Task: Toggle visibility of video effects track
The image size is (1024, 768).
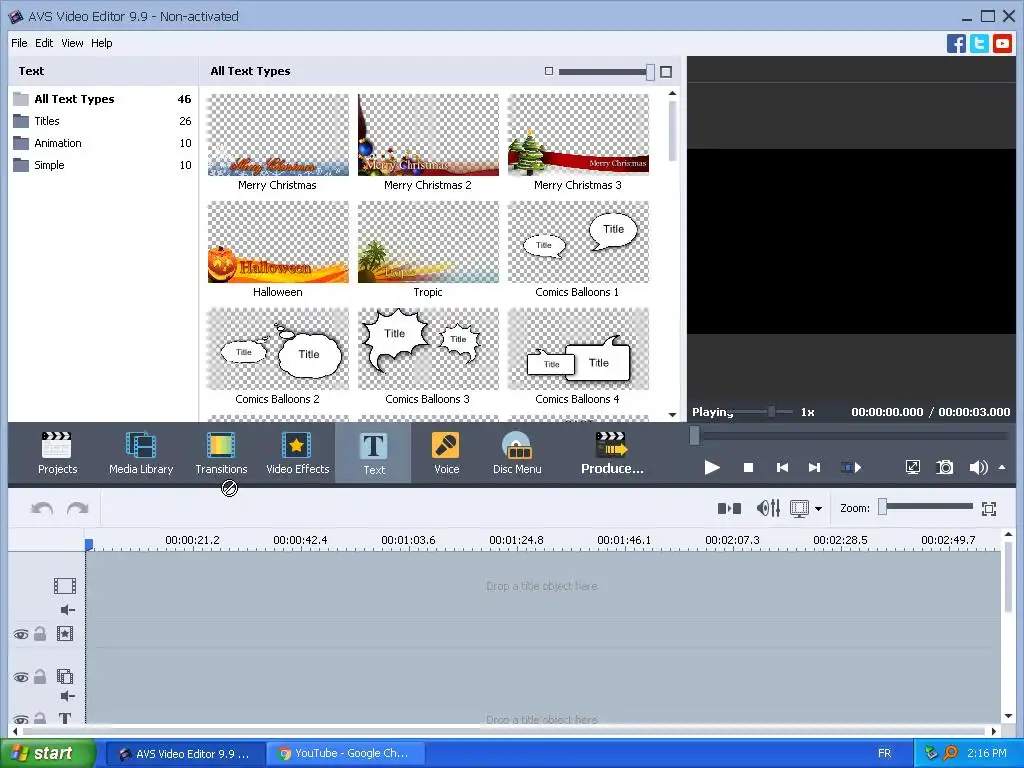Action: pos(21,634)
